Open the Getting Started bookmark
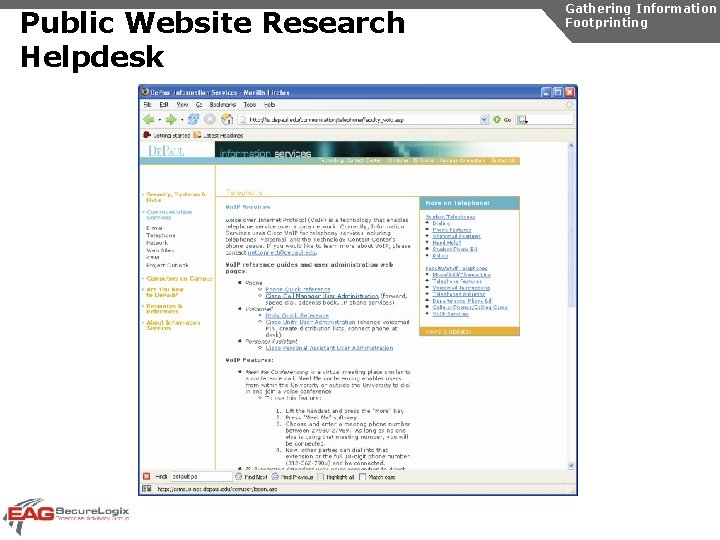This screenshot has width=720, height=540. tap(167, 135)
